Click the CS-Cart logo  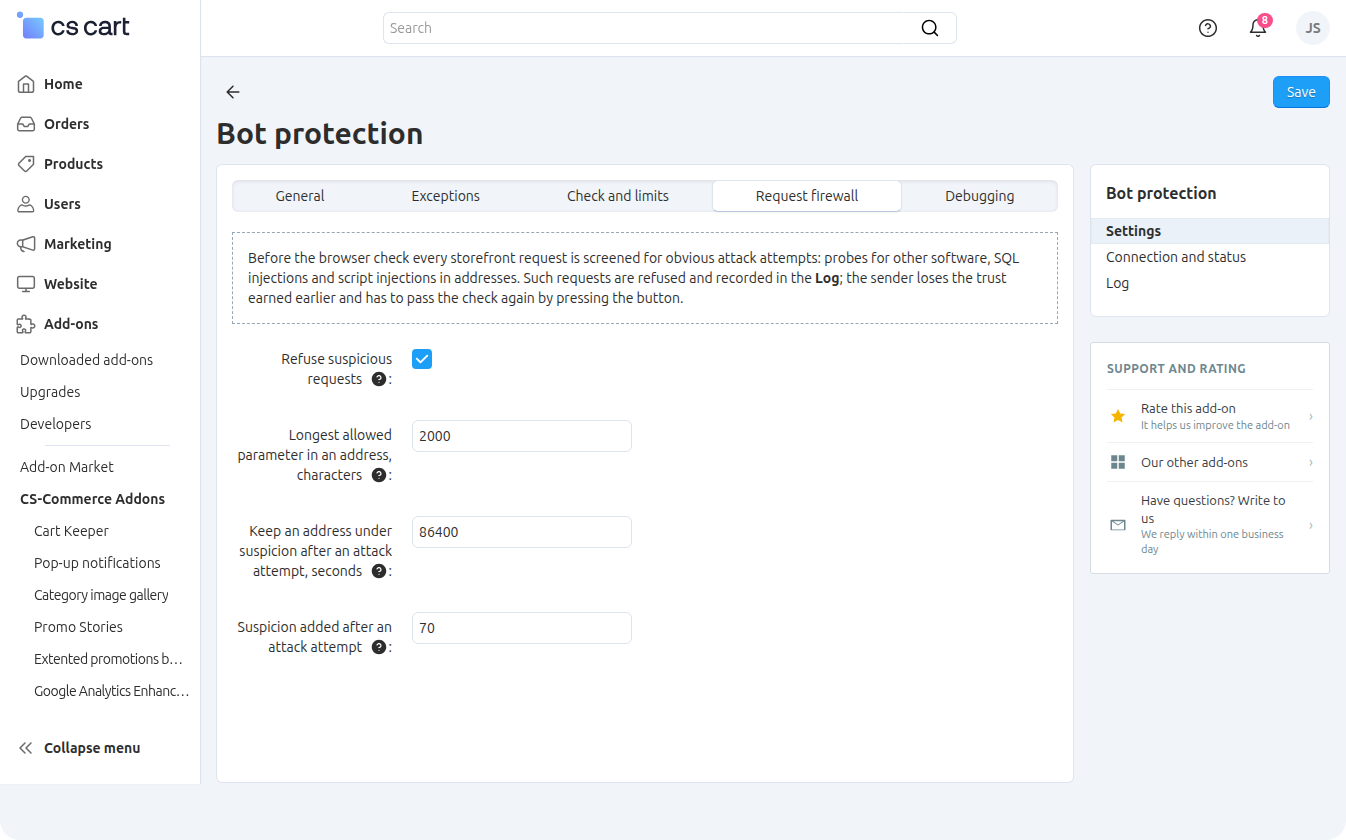pos(74,27)
